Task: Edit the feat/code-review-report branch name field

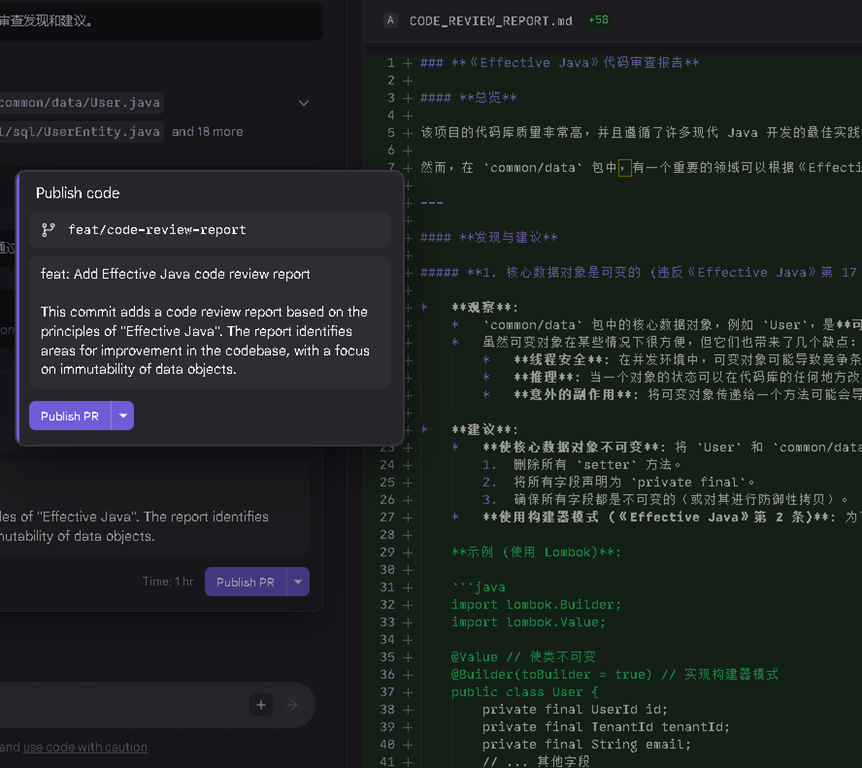Action: click(x=209, y=230)
